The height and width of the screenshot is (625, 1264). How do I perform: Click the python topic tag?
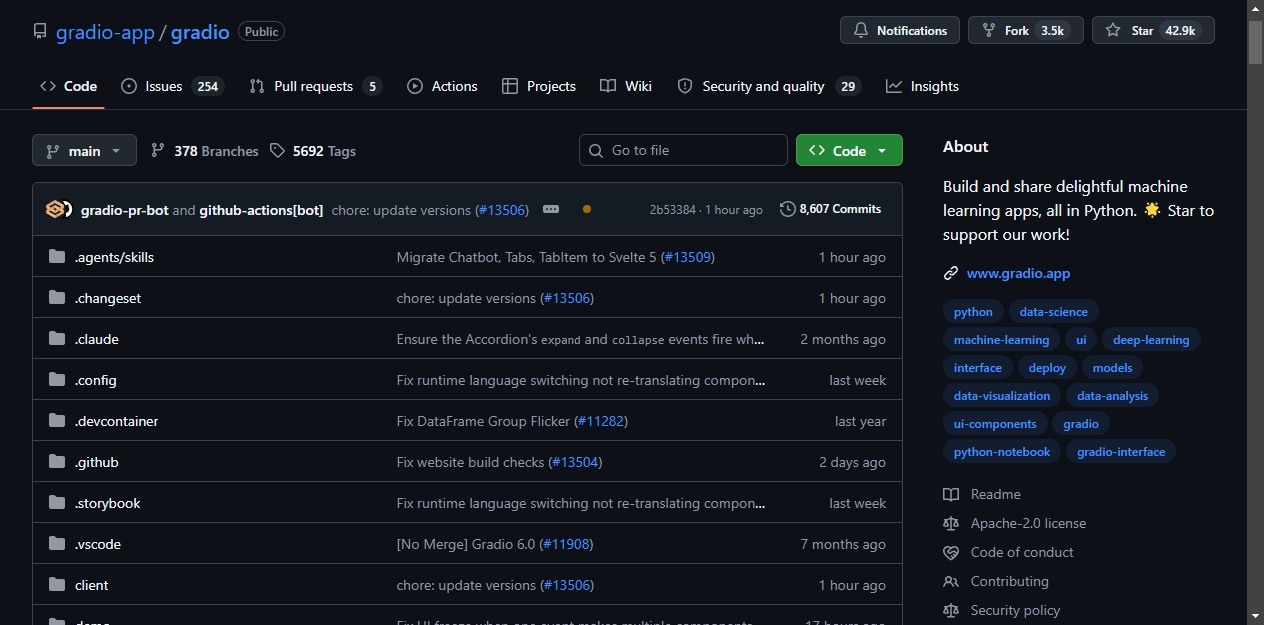pyautogui.click(x=973, y=312)
